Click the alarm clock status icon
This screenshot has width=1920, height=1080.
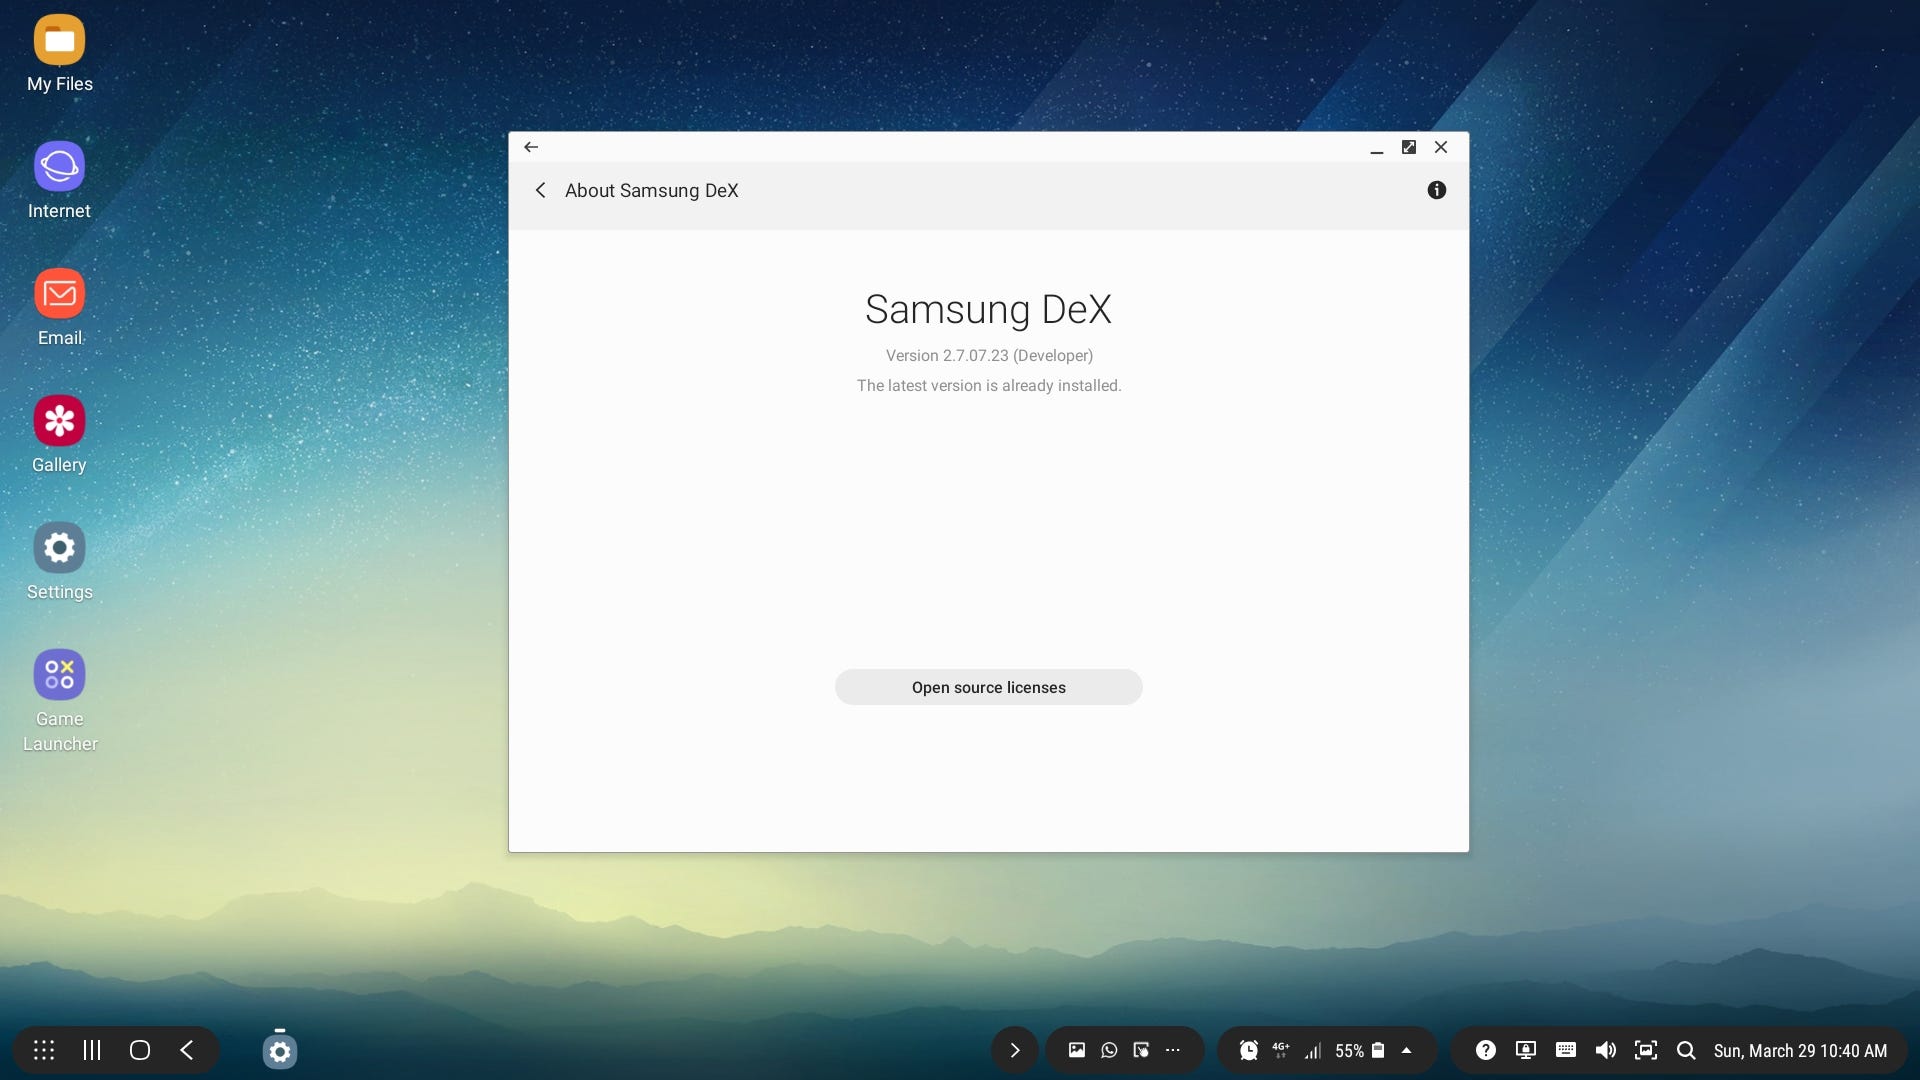click(1249, 1050)
